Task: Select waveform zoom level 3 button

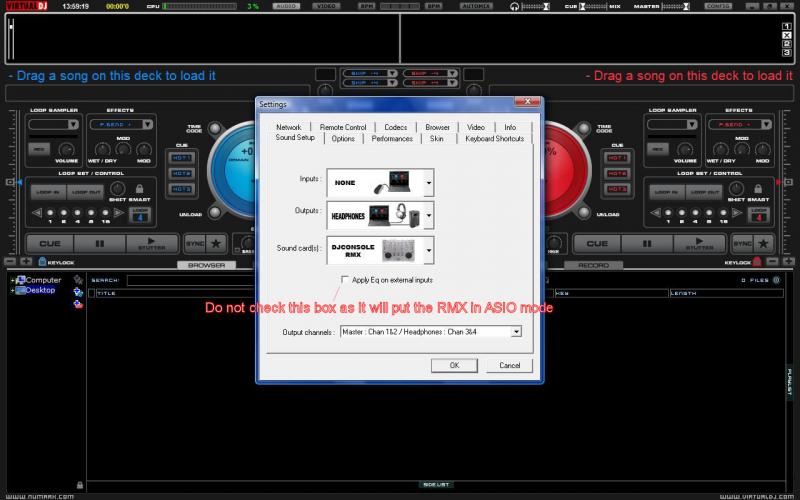Action: coord(787,53)
